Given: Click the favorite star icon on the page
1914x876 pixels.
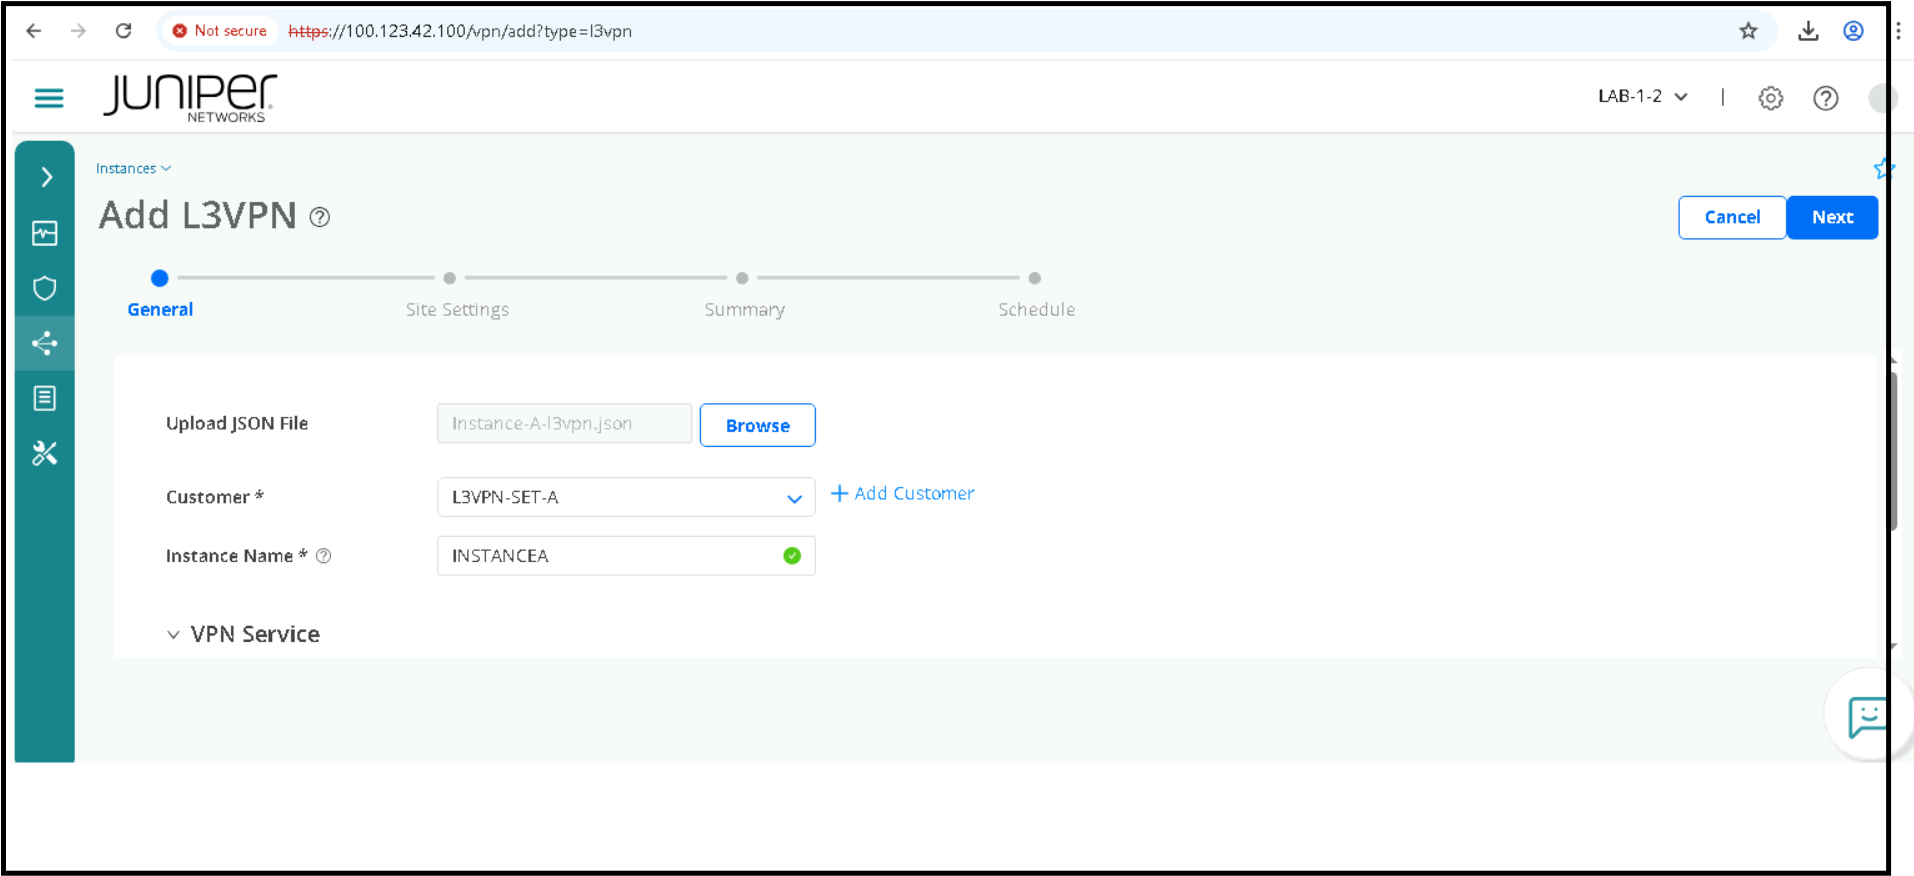Looking at the screenshot, I should 1883,169.
